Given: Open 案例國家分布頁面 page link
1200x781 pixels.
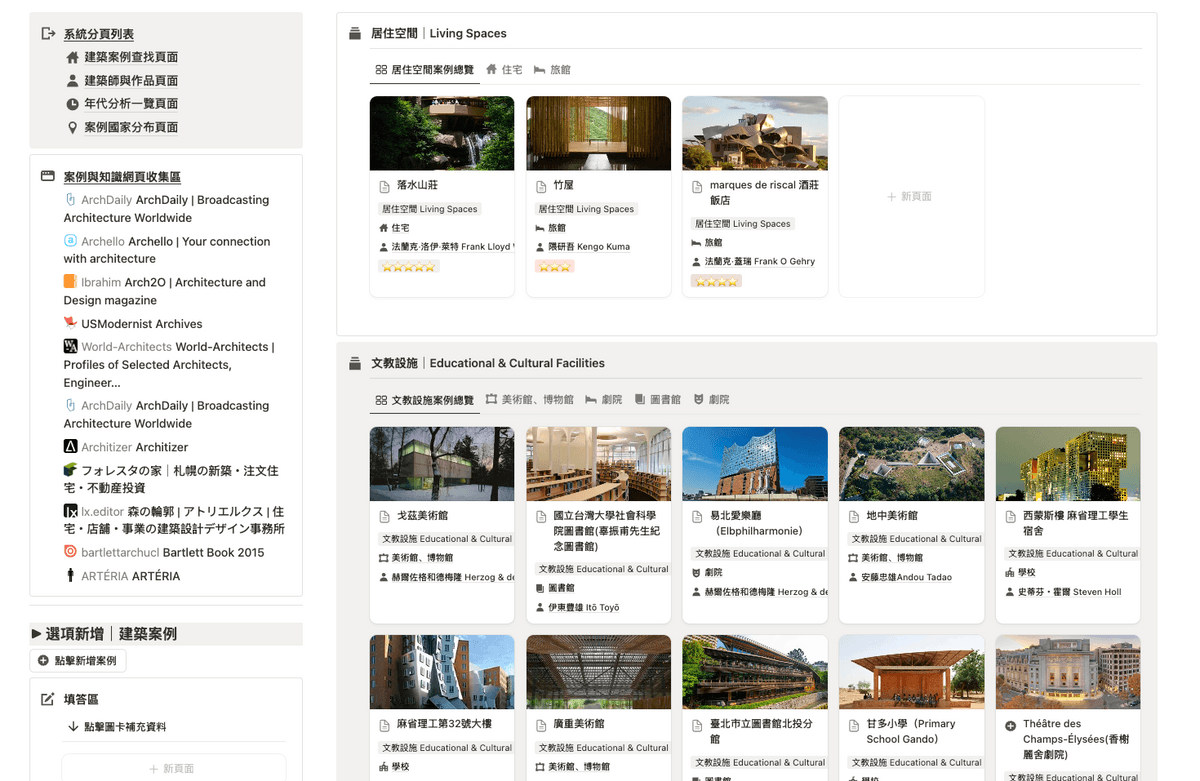Looking at the screenshot, I should [x=131, y=127].
